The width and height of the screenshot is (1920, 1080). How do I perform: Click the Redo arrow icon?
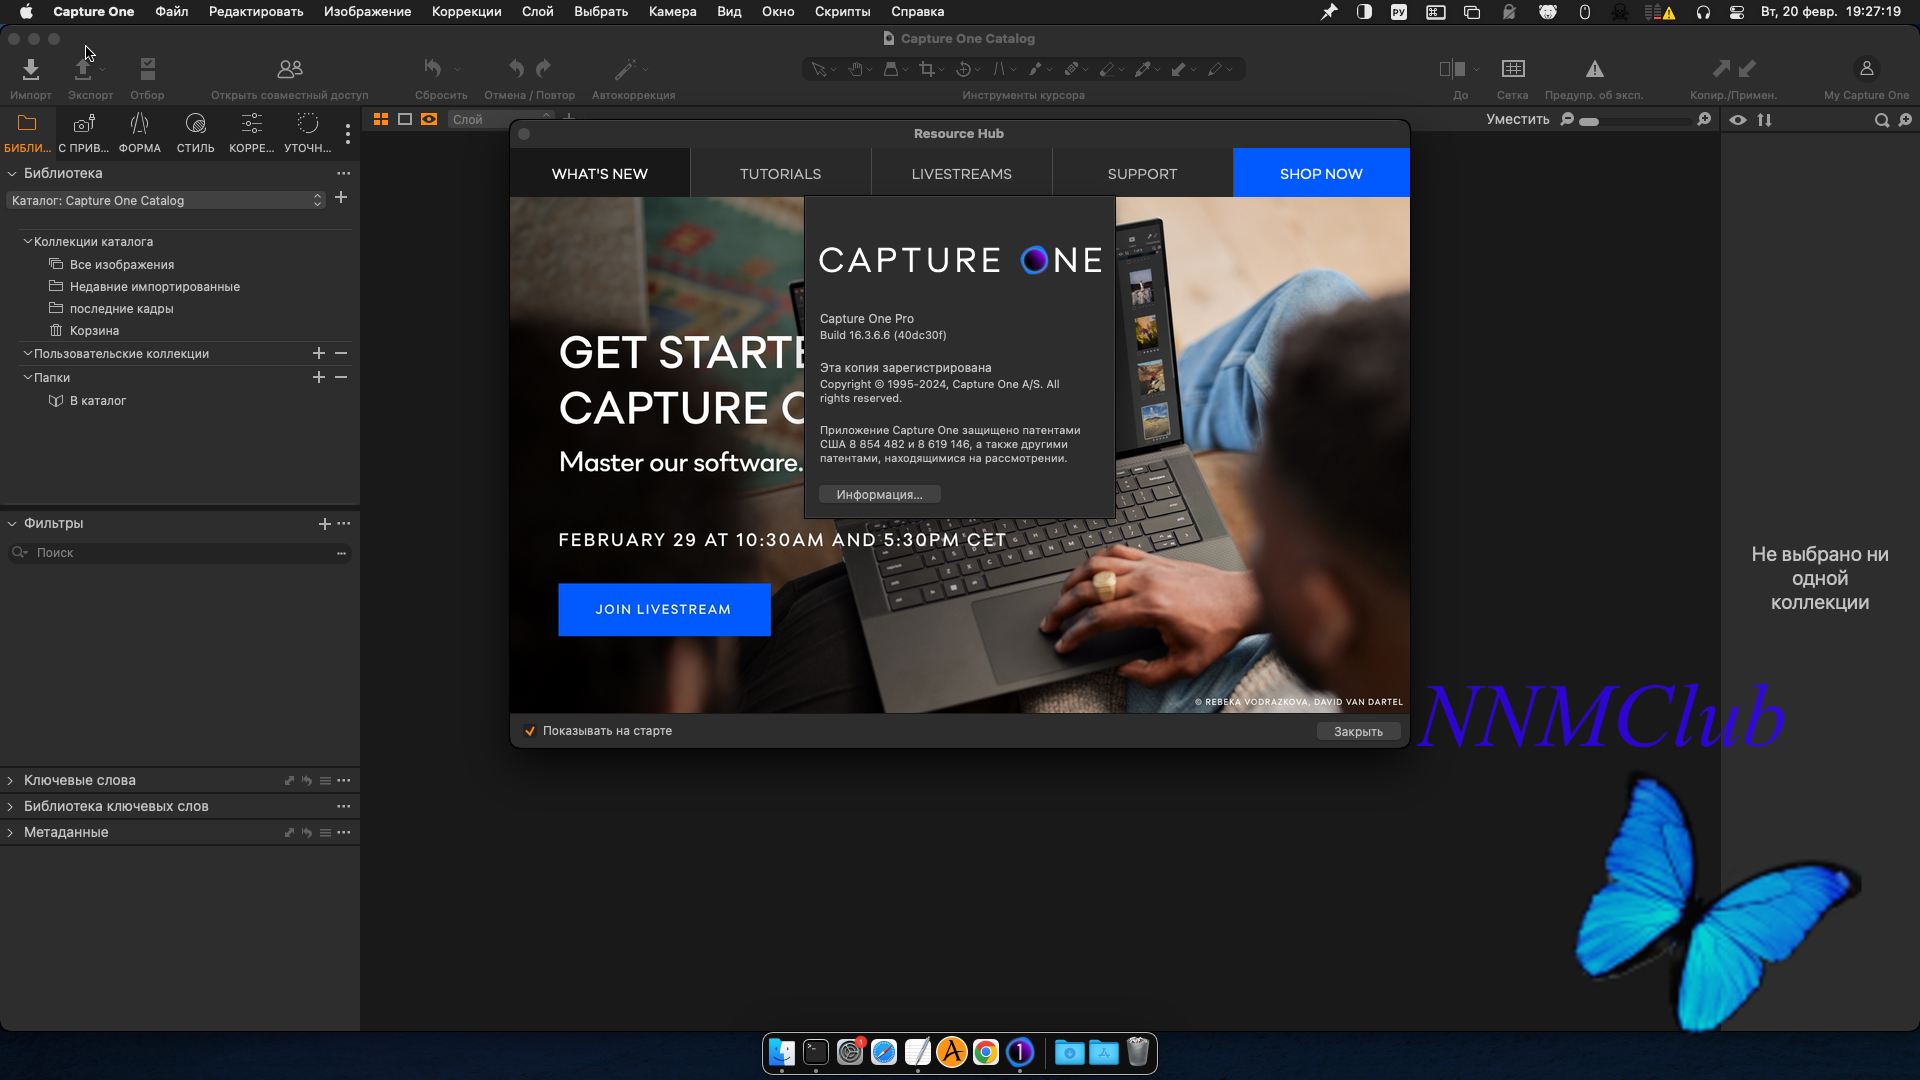544,68
